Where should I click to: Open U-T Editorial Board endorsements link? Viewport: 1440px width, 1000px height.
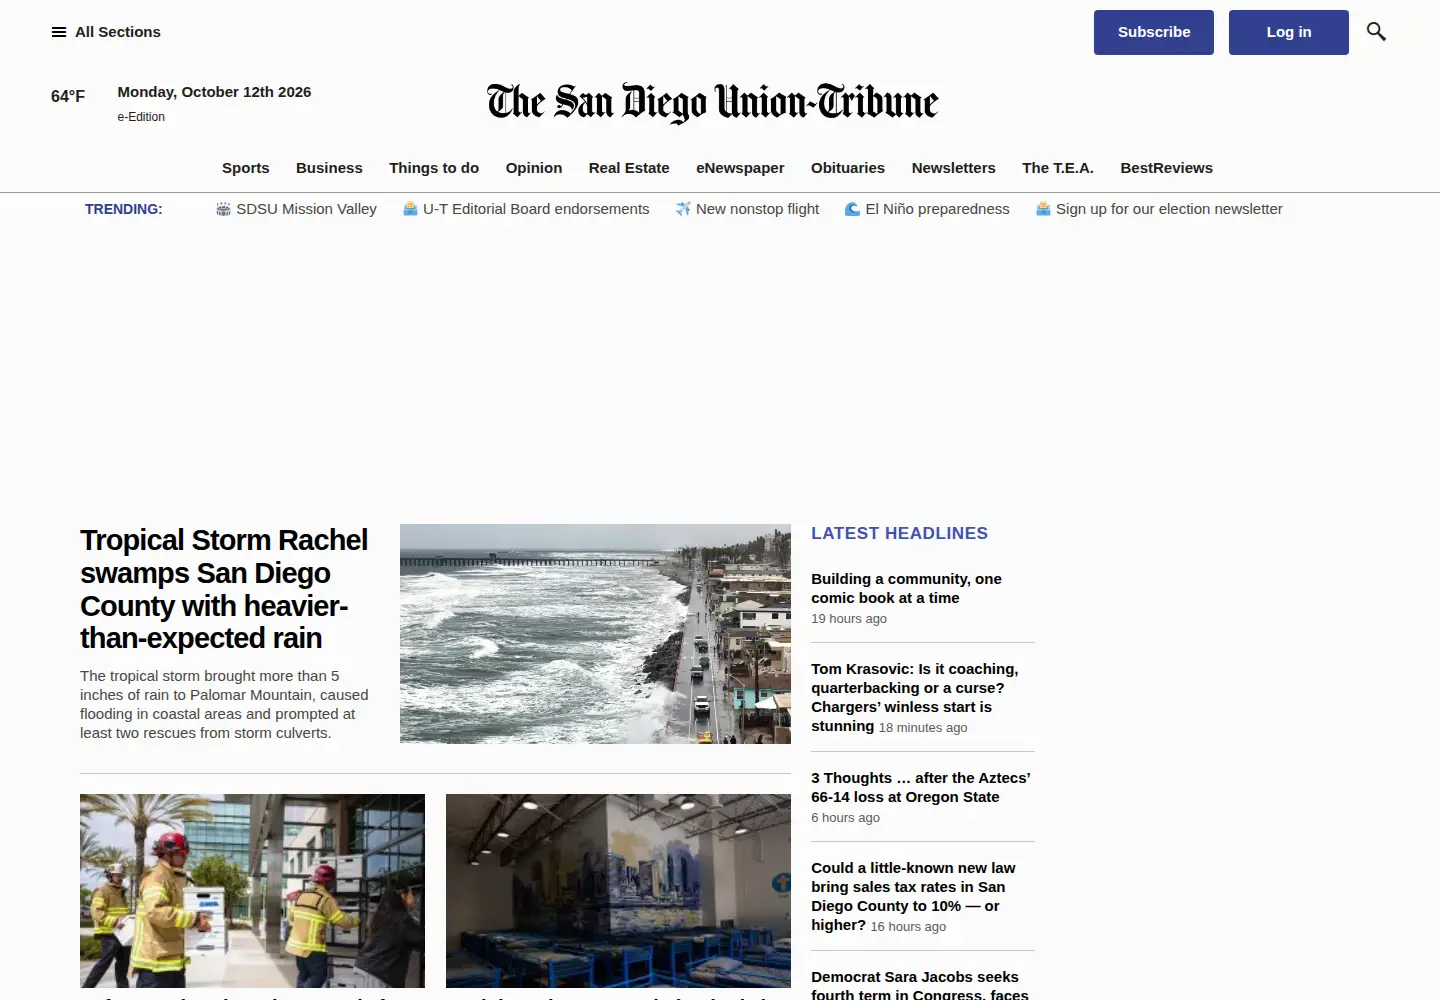(536, 209)
